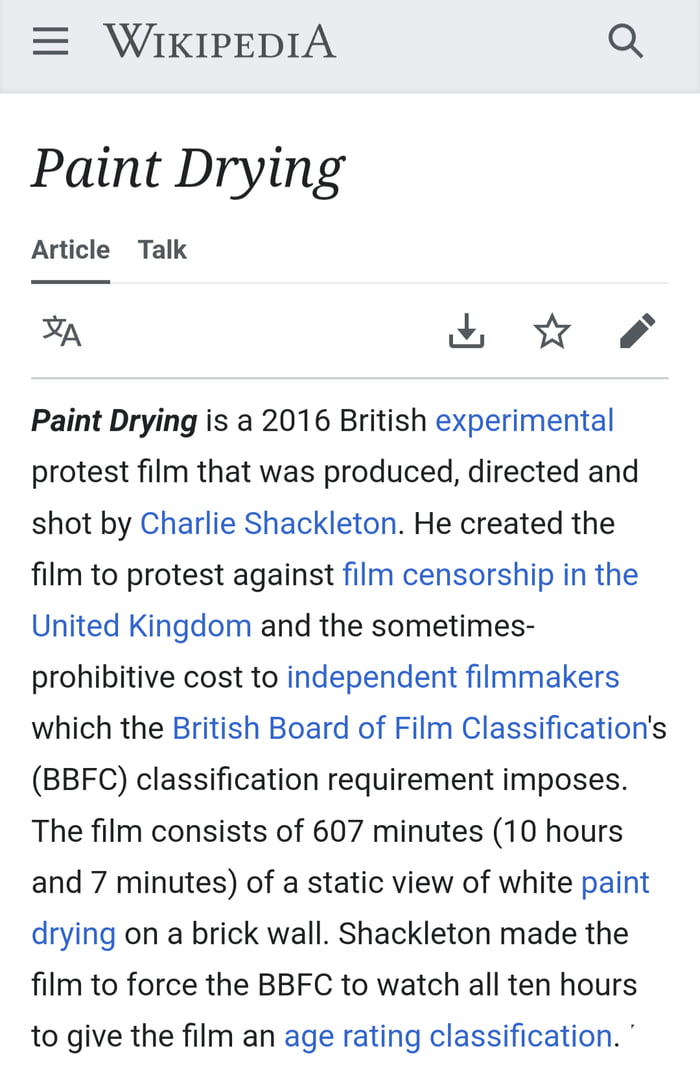Select the Article tab

pyautogui.click(x=70, y=250)
